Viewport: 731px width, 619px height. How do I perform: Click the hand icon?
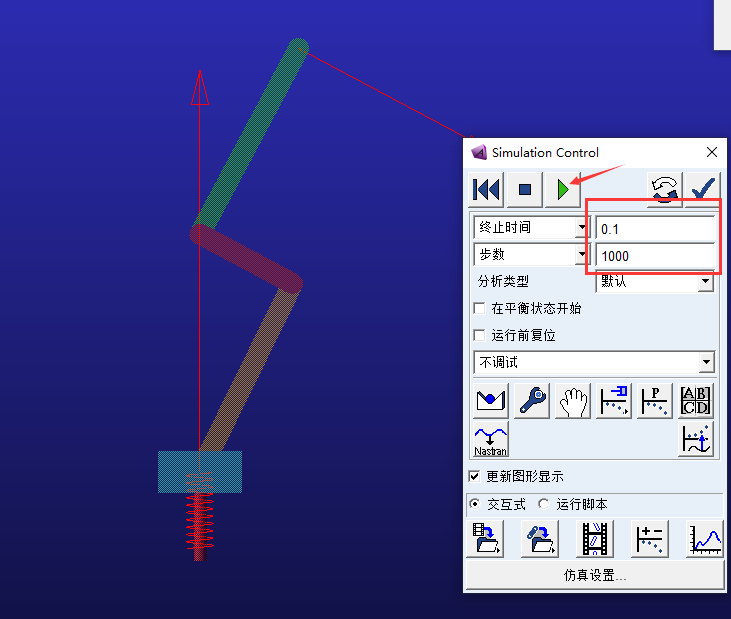point(573,401)
